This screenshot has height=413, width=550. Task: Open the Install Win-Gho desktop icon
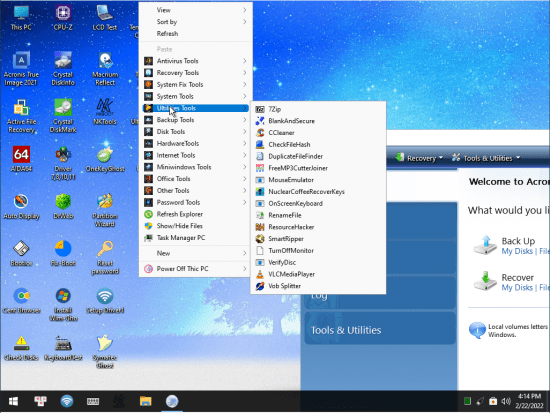click(63, 305)
